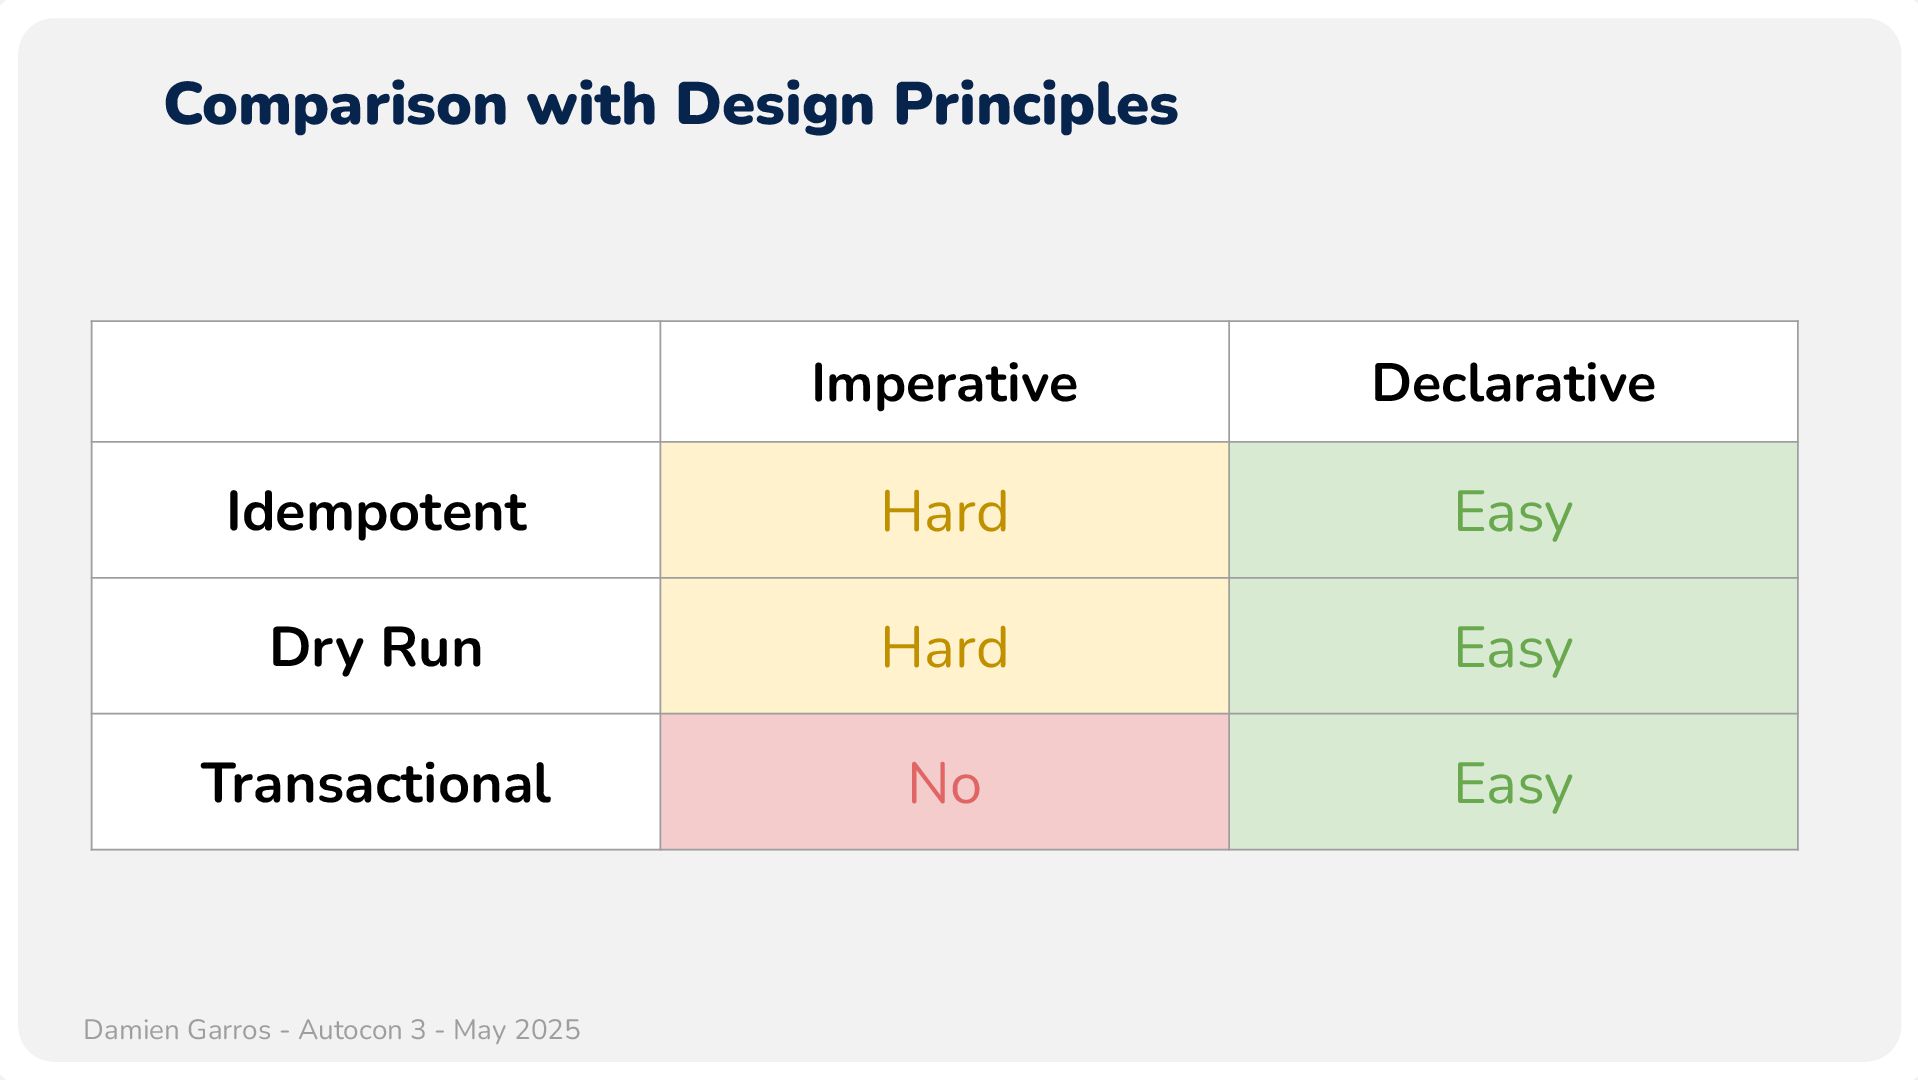Viewport: 1918px width, 1080px height.
Task: Click the year 2025 in the footer
Action: [x=546, y=1030]
